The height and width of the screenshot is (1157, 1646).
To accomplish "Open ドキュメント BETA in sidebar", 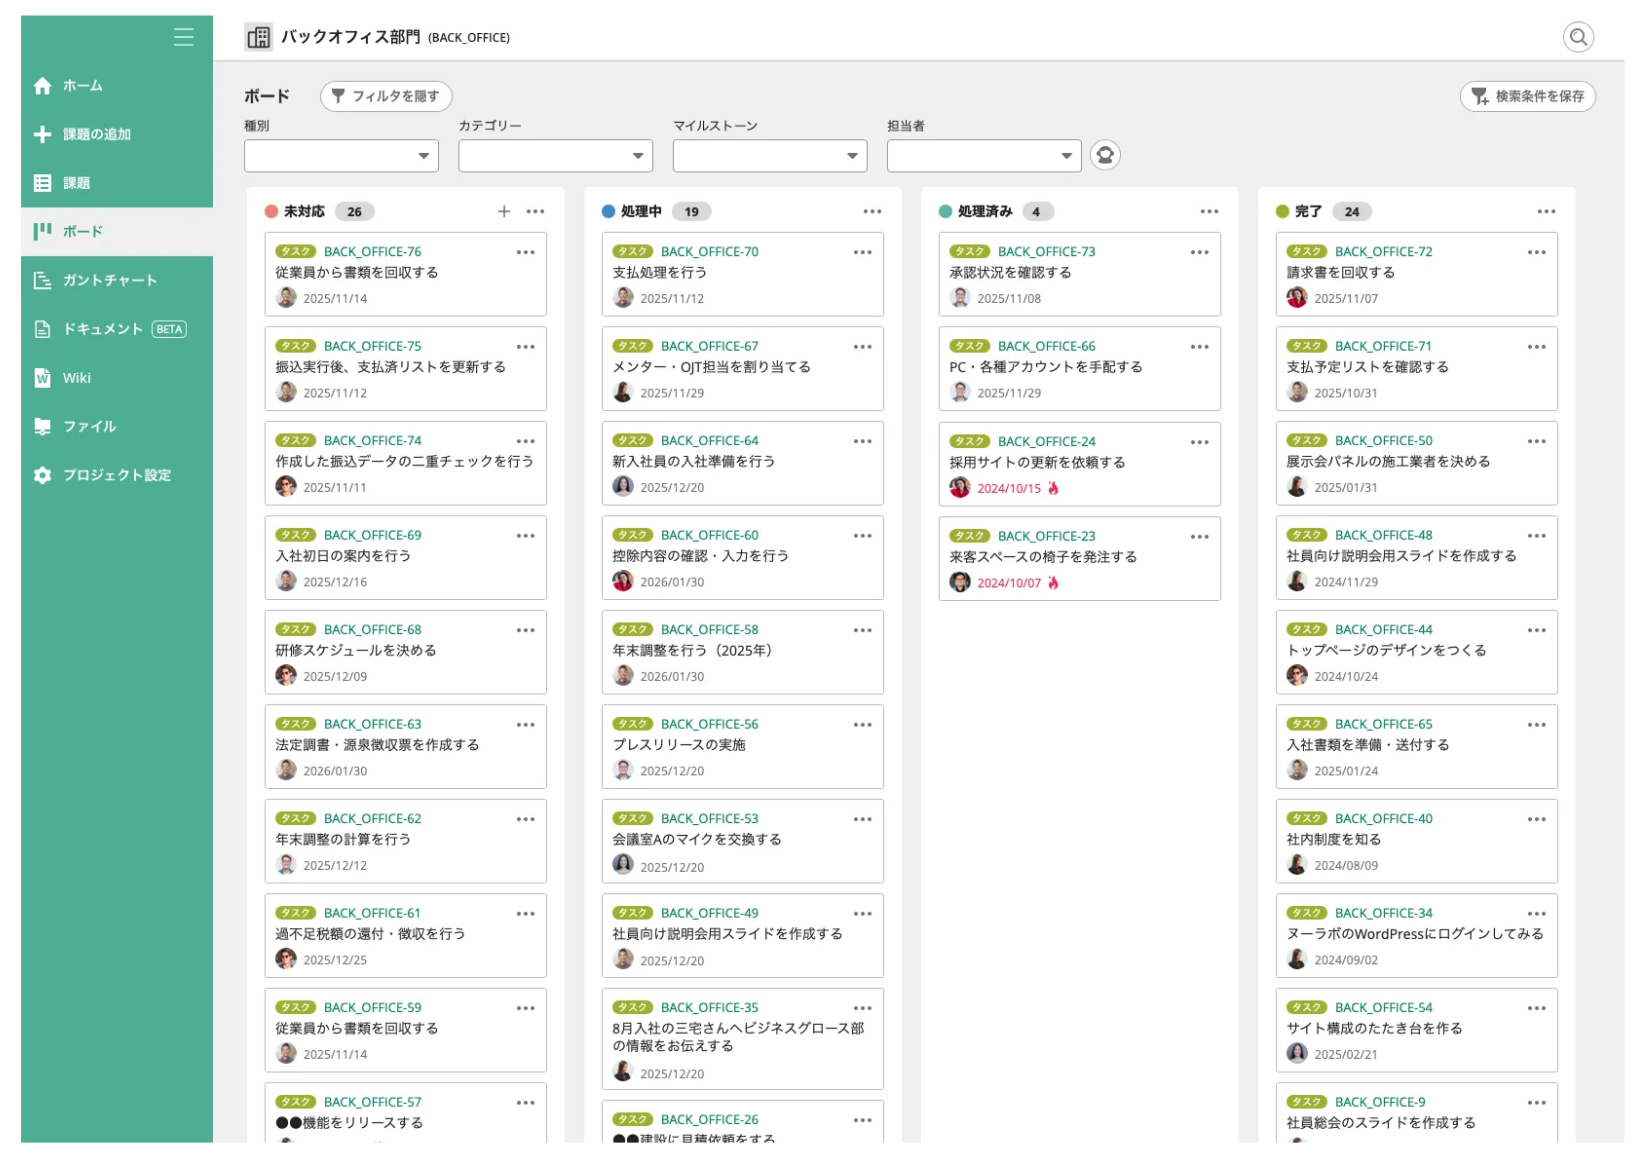I will point(117,329).
